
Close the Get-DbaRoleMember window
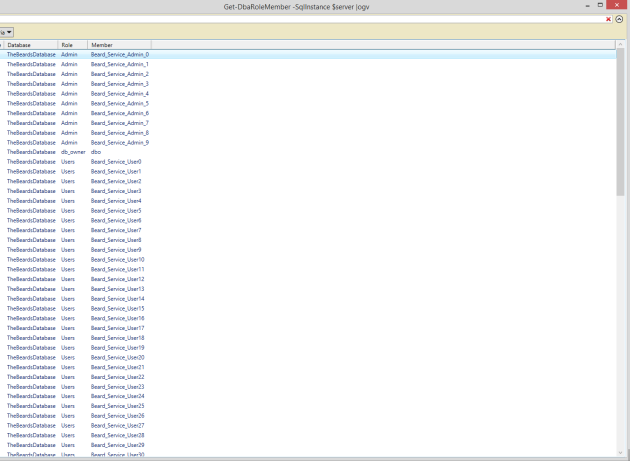pyautogui.click(x=617, y=5)
